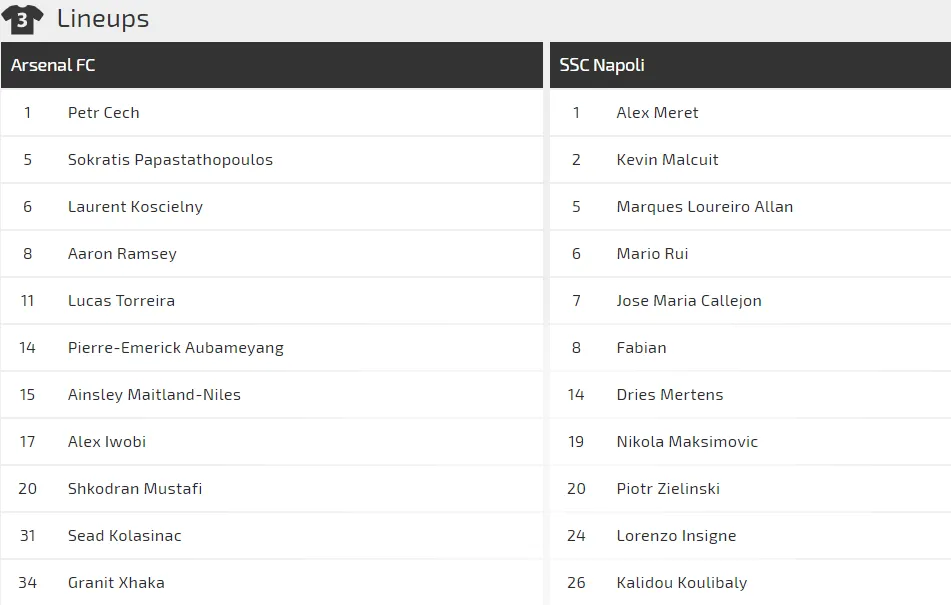
Task: Open Pierre-Emerick Aubameyang player page
Action: pyautogui.click(x=176, y=348)
